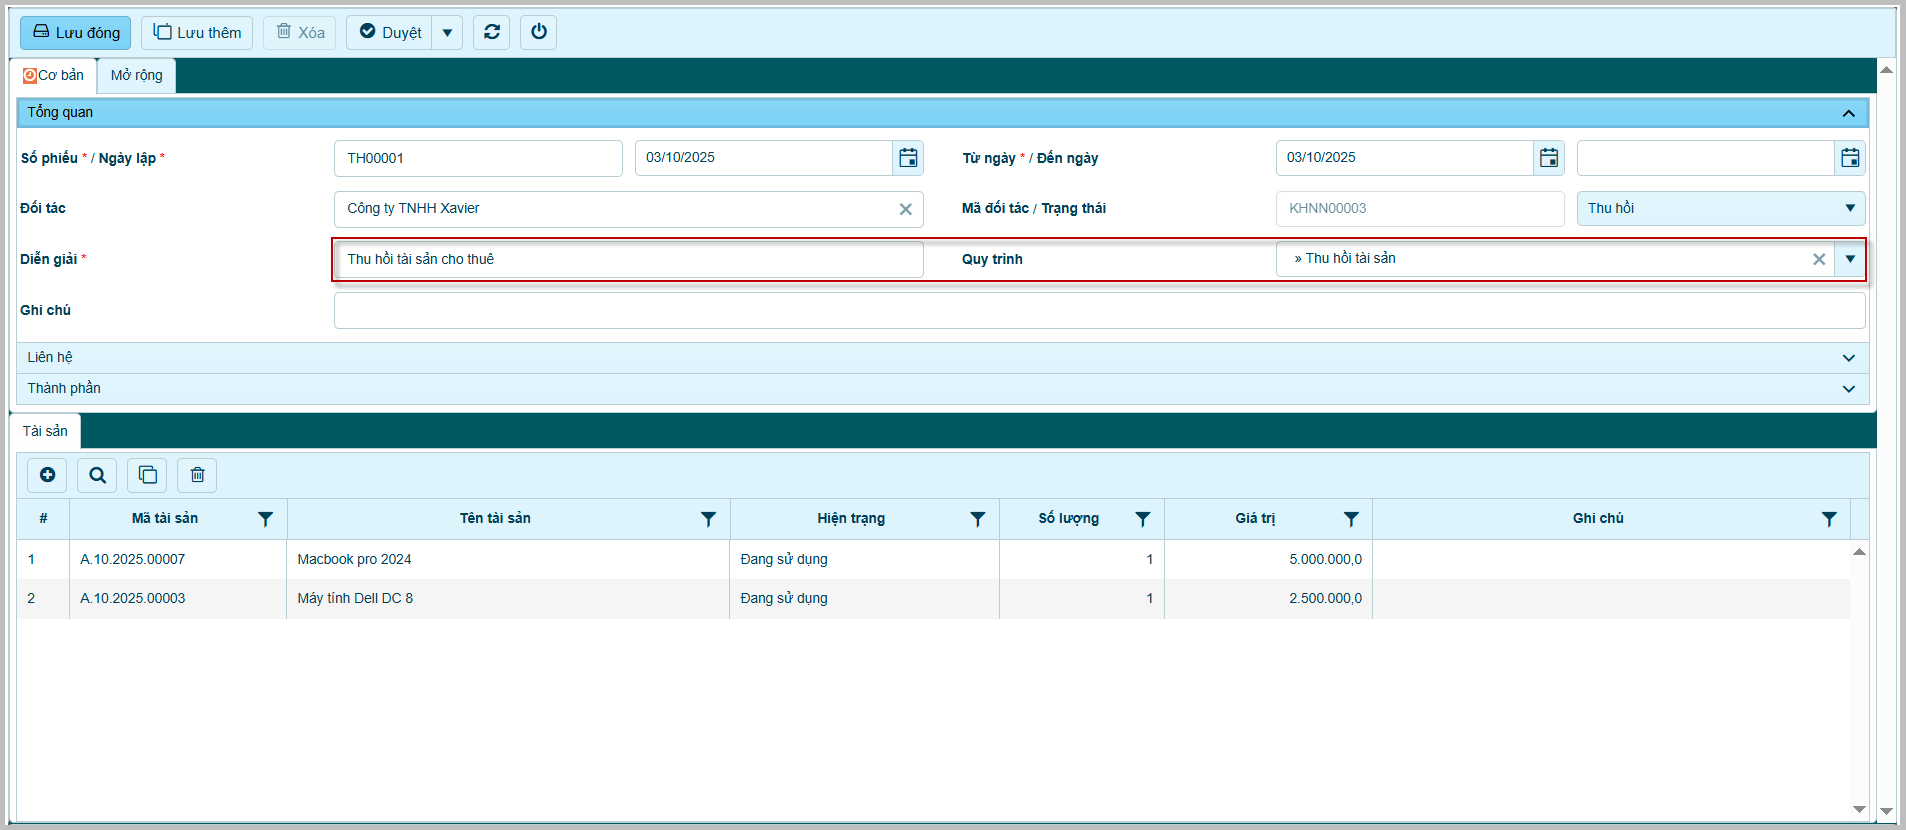Collapse the Tổng quan section
This screenshot has width=1906, height=830.
click(x=1848, y=113)
